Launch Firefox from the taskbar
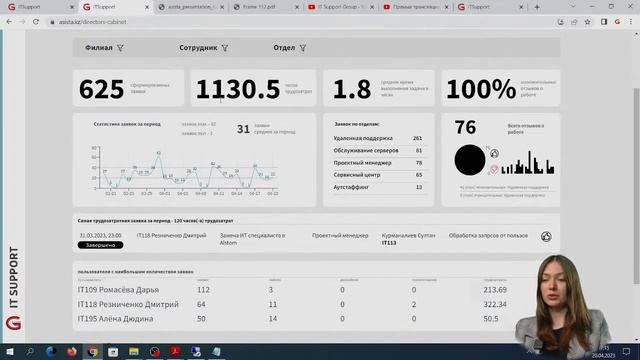Viewport: 640px width, 360px height. (x=72, y=351)
